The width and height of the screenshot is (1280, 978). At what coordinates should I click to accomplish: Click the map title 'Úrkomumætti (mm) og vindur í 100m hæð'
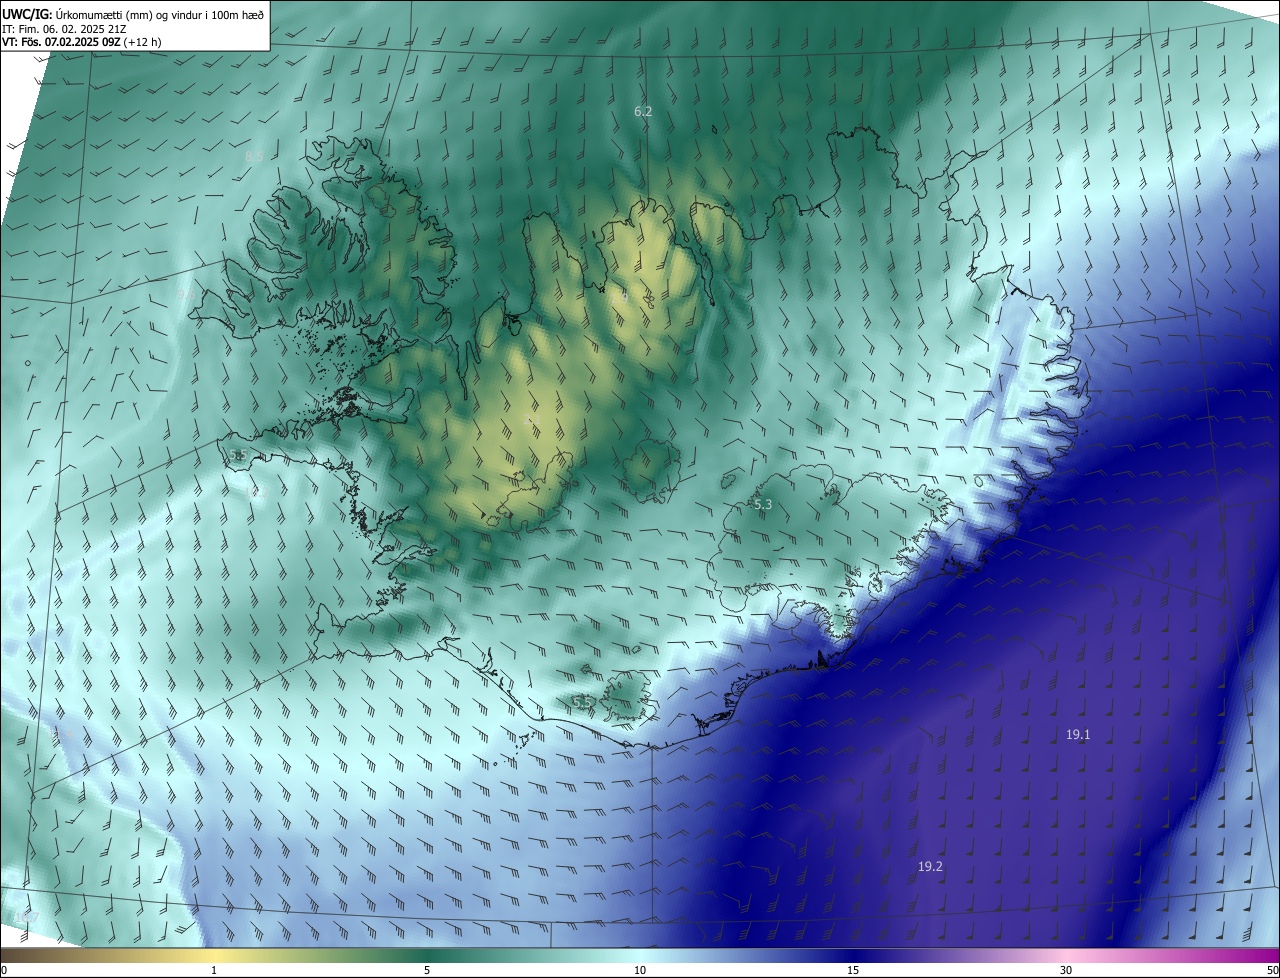tap(160, 13)
